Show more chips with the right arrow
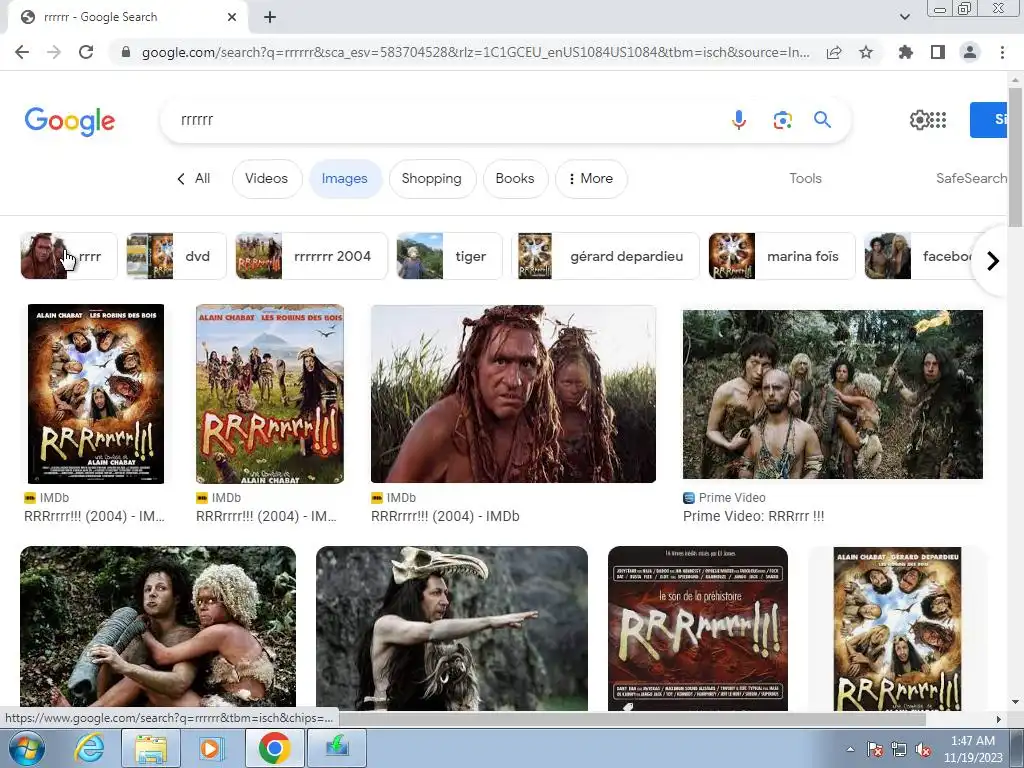 993,261
